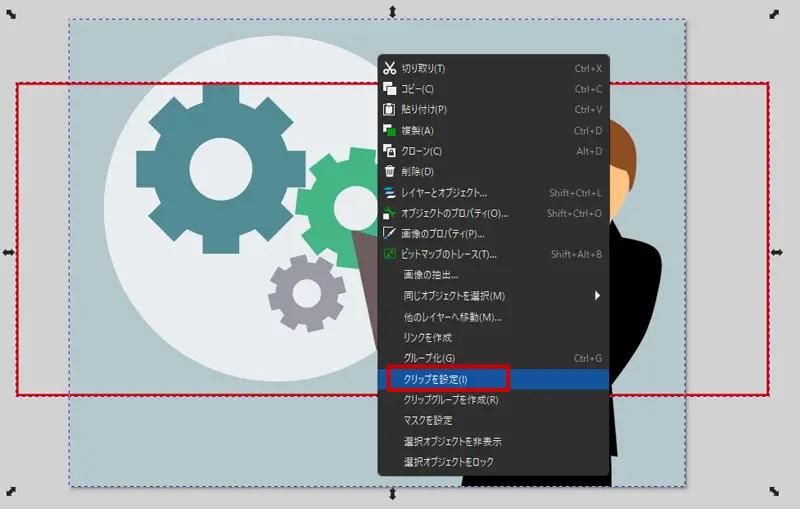Click the left-middle horizontal scale handle
Screen dimensions: 800x509
[9, 252]
